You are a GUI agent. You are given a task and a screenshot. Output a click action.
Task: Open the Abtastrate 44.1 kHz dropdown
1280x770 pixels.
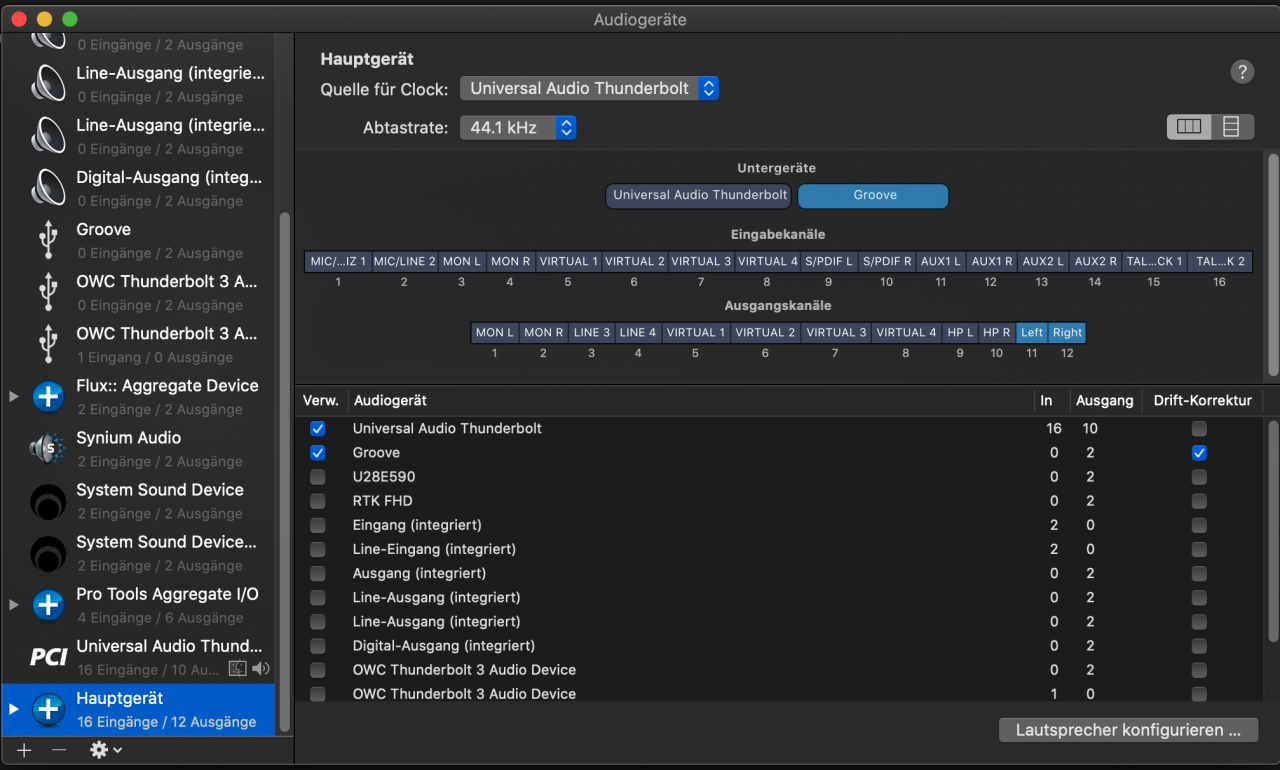[x=518, y=128]
